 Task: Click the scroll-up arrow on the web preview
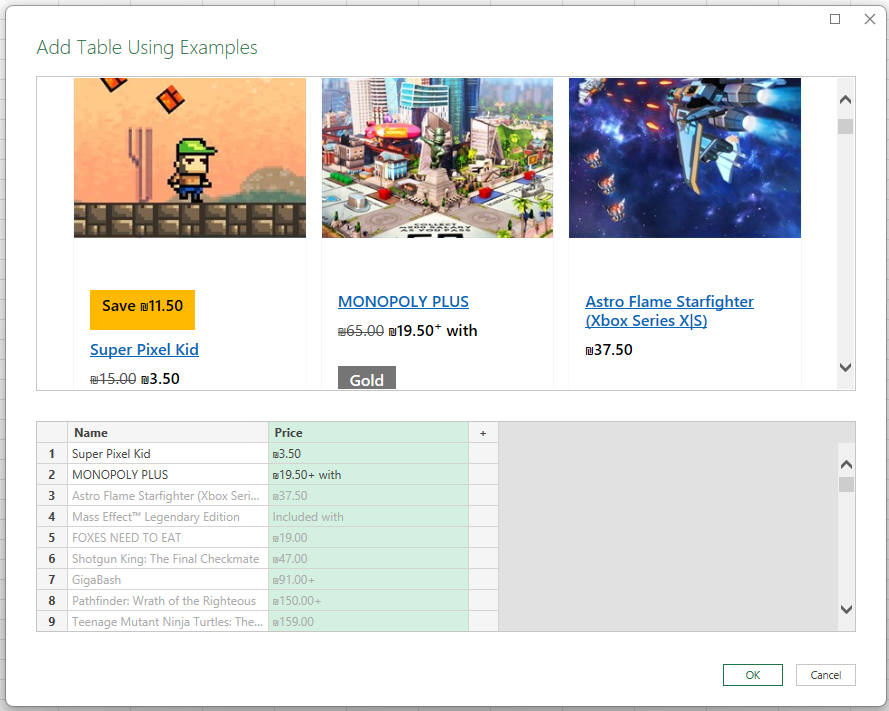coord(845,99)
